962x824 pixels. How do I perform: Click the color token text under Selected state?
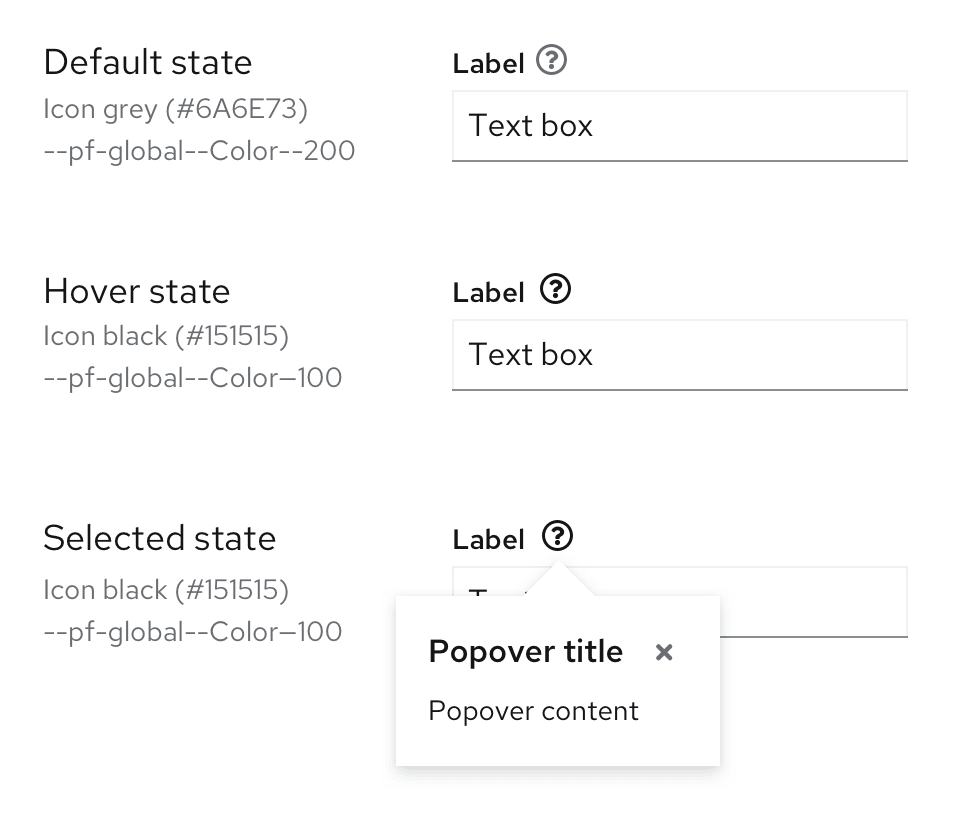point(193,632)
